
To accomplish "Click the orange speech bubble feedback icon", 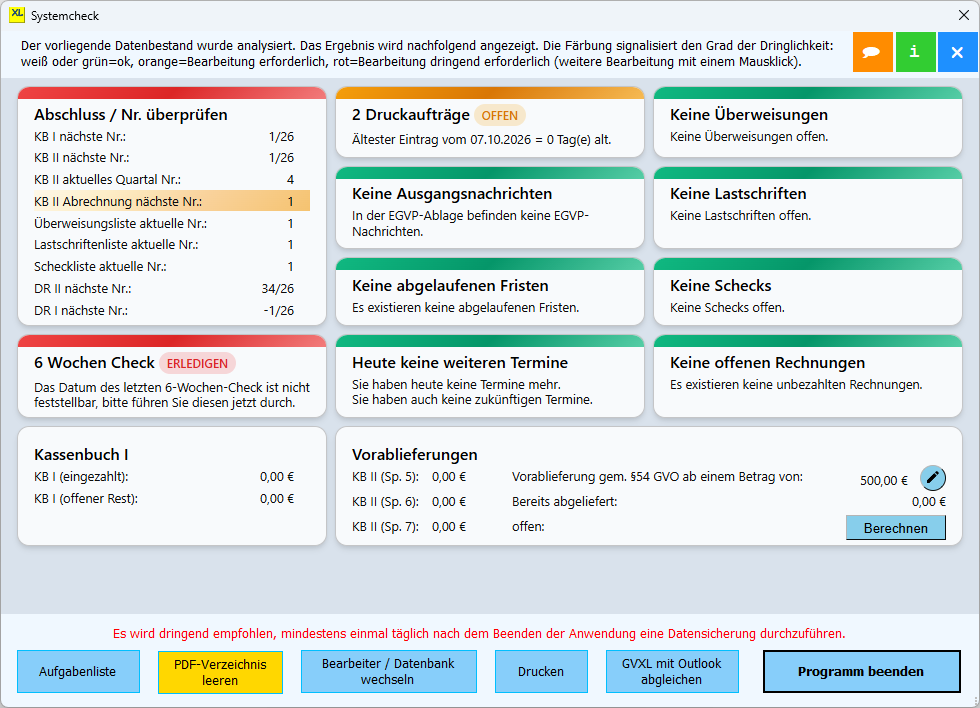I will pos(872,52).
